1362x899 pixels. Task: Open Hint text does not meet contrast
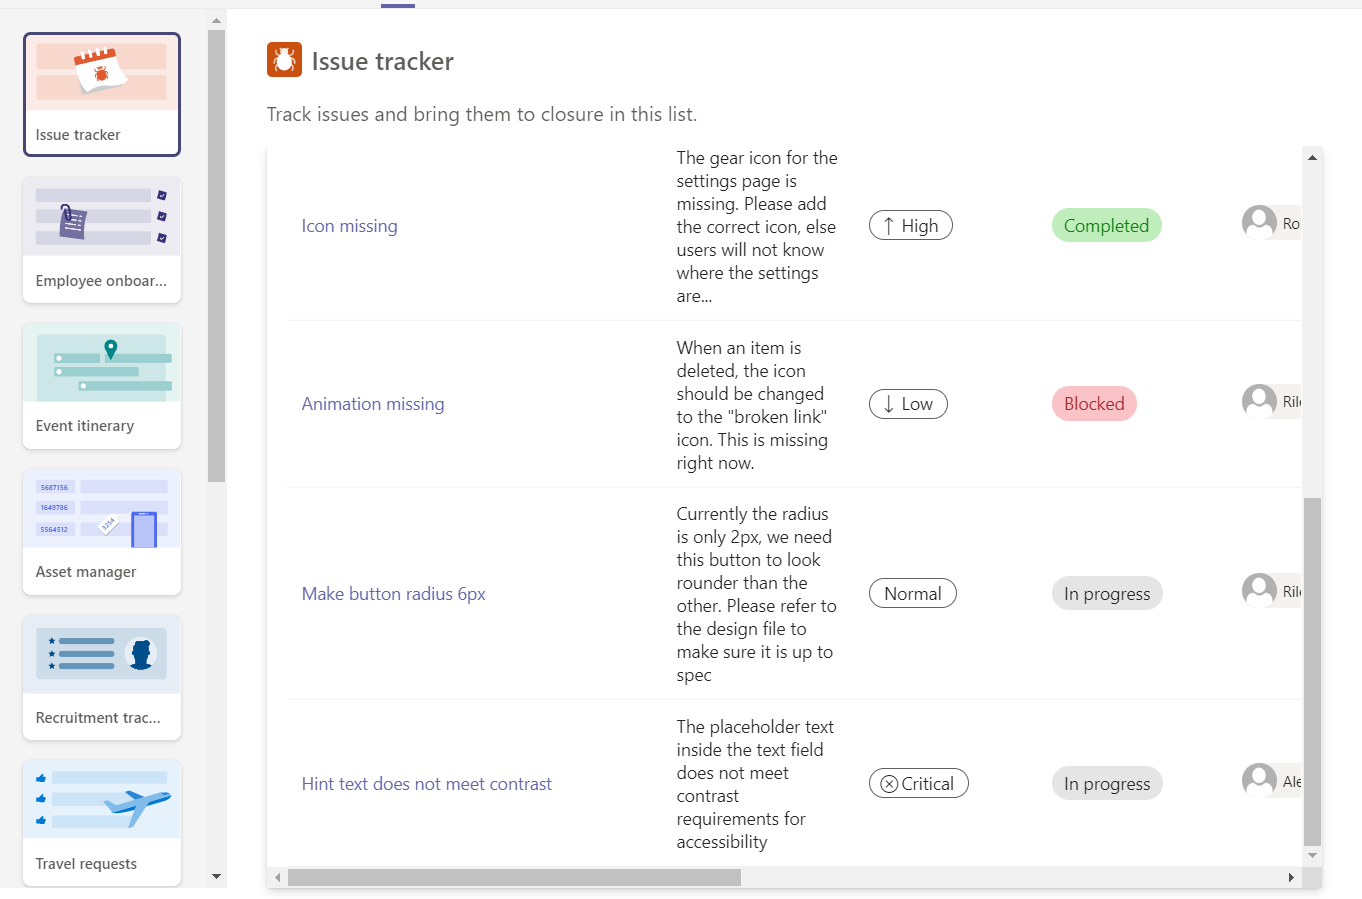[x=426, y=784]
